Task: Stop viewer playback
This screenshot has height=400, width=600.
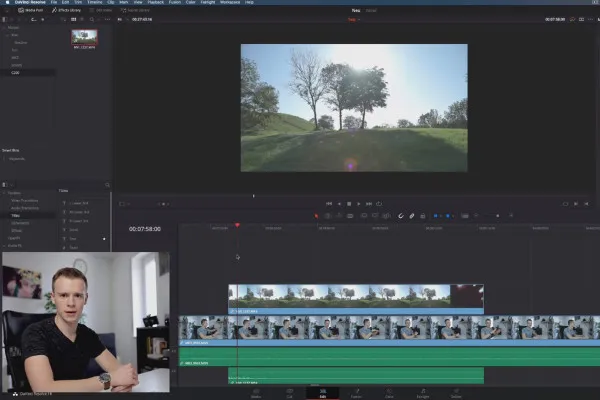Action: pos(349,204)
